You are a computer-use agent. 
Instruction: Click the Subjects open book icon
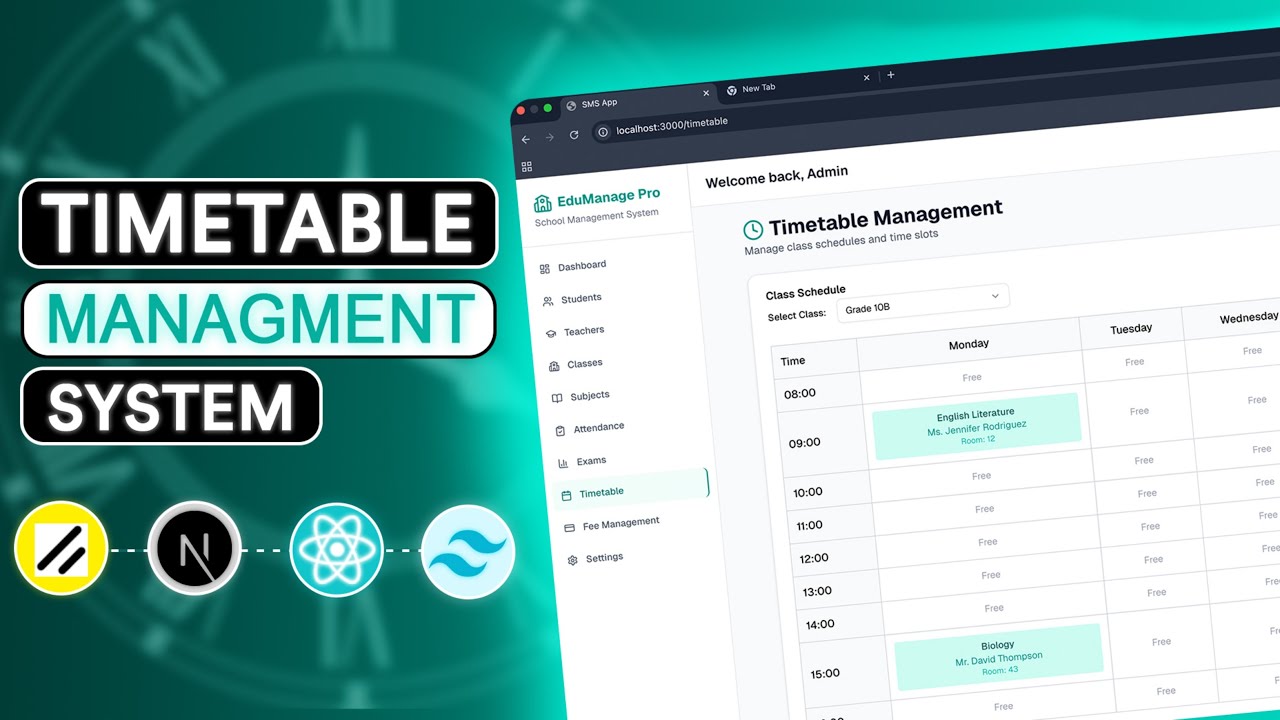(557, 398)
